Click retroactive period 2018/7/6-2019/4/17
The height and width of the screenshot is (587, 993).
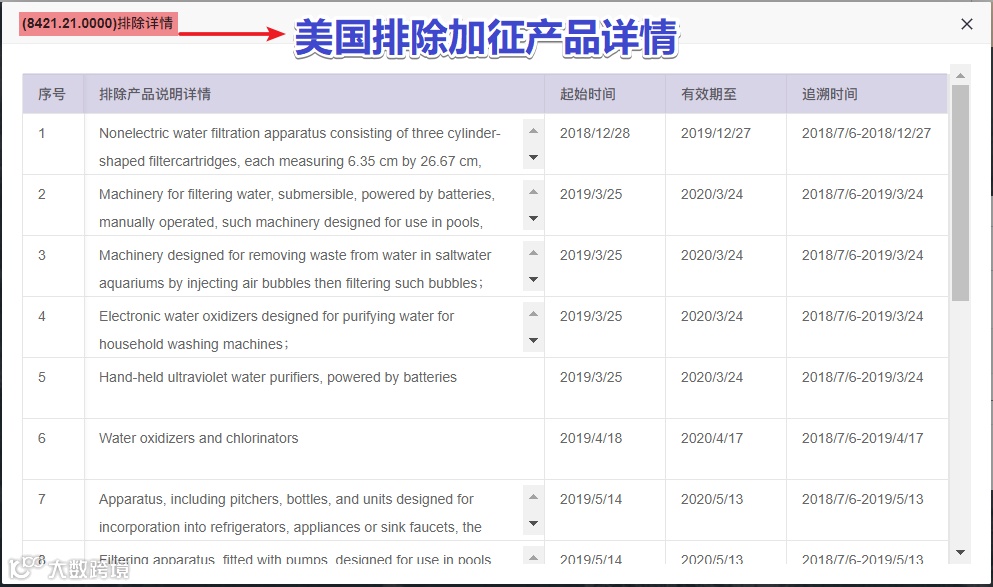point(863,438)
